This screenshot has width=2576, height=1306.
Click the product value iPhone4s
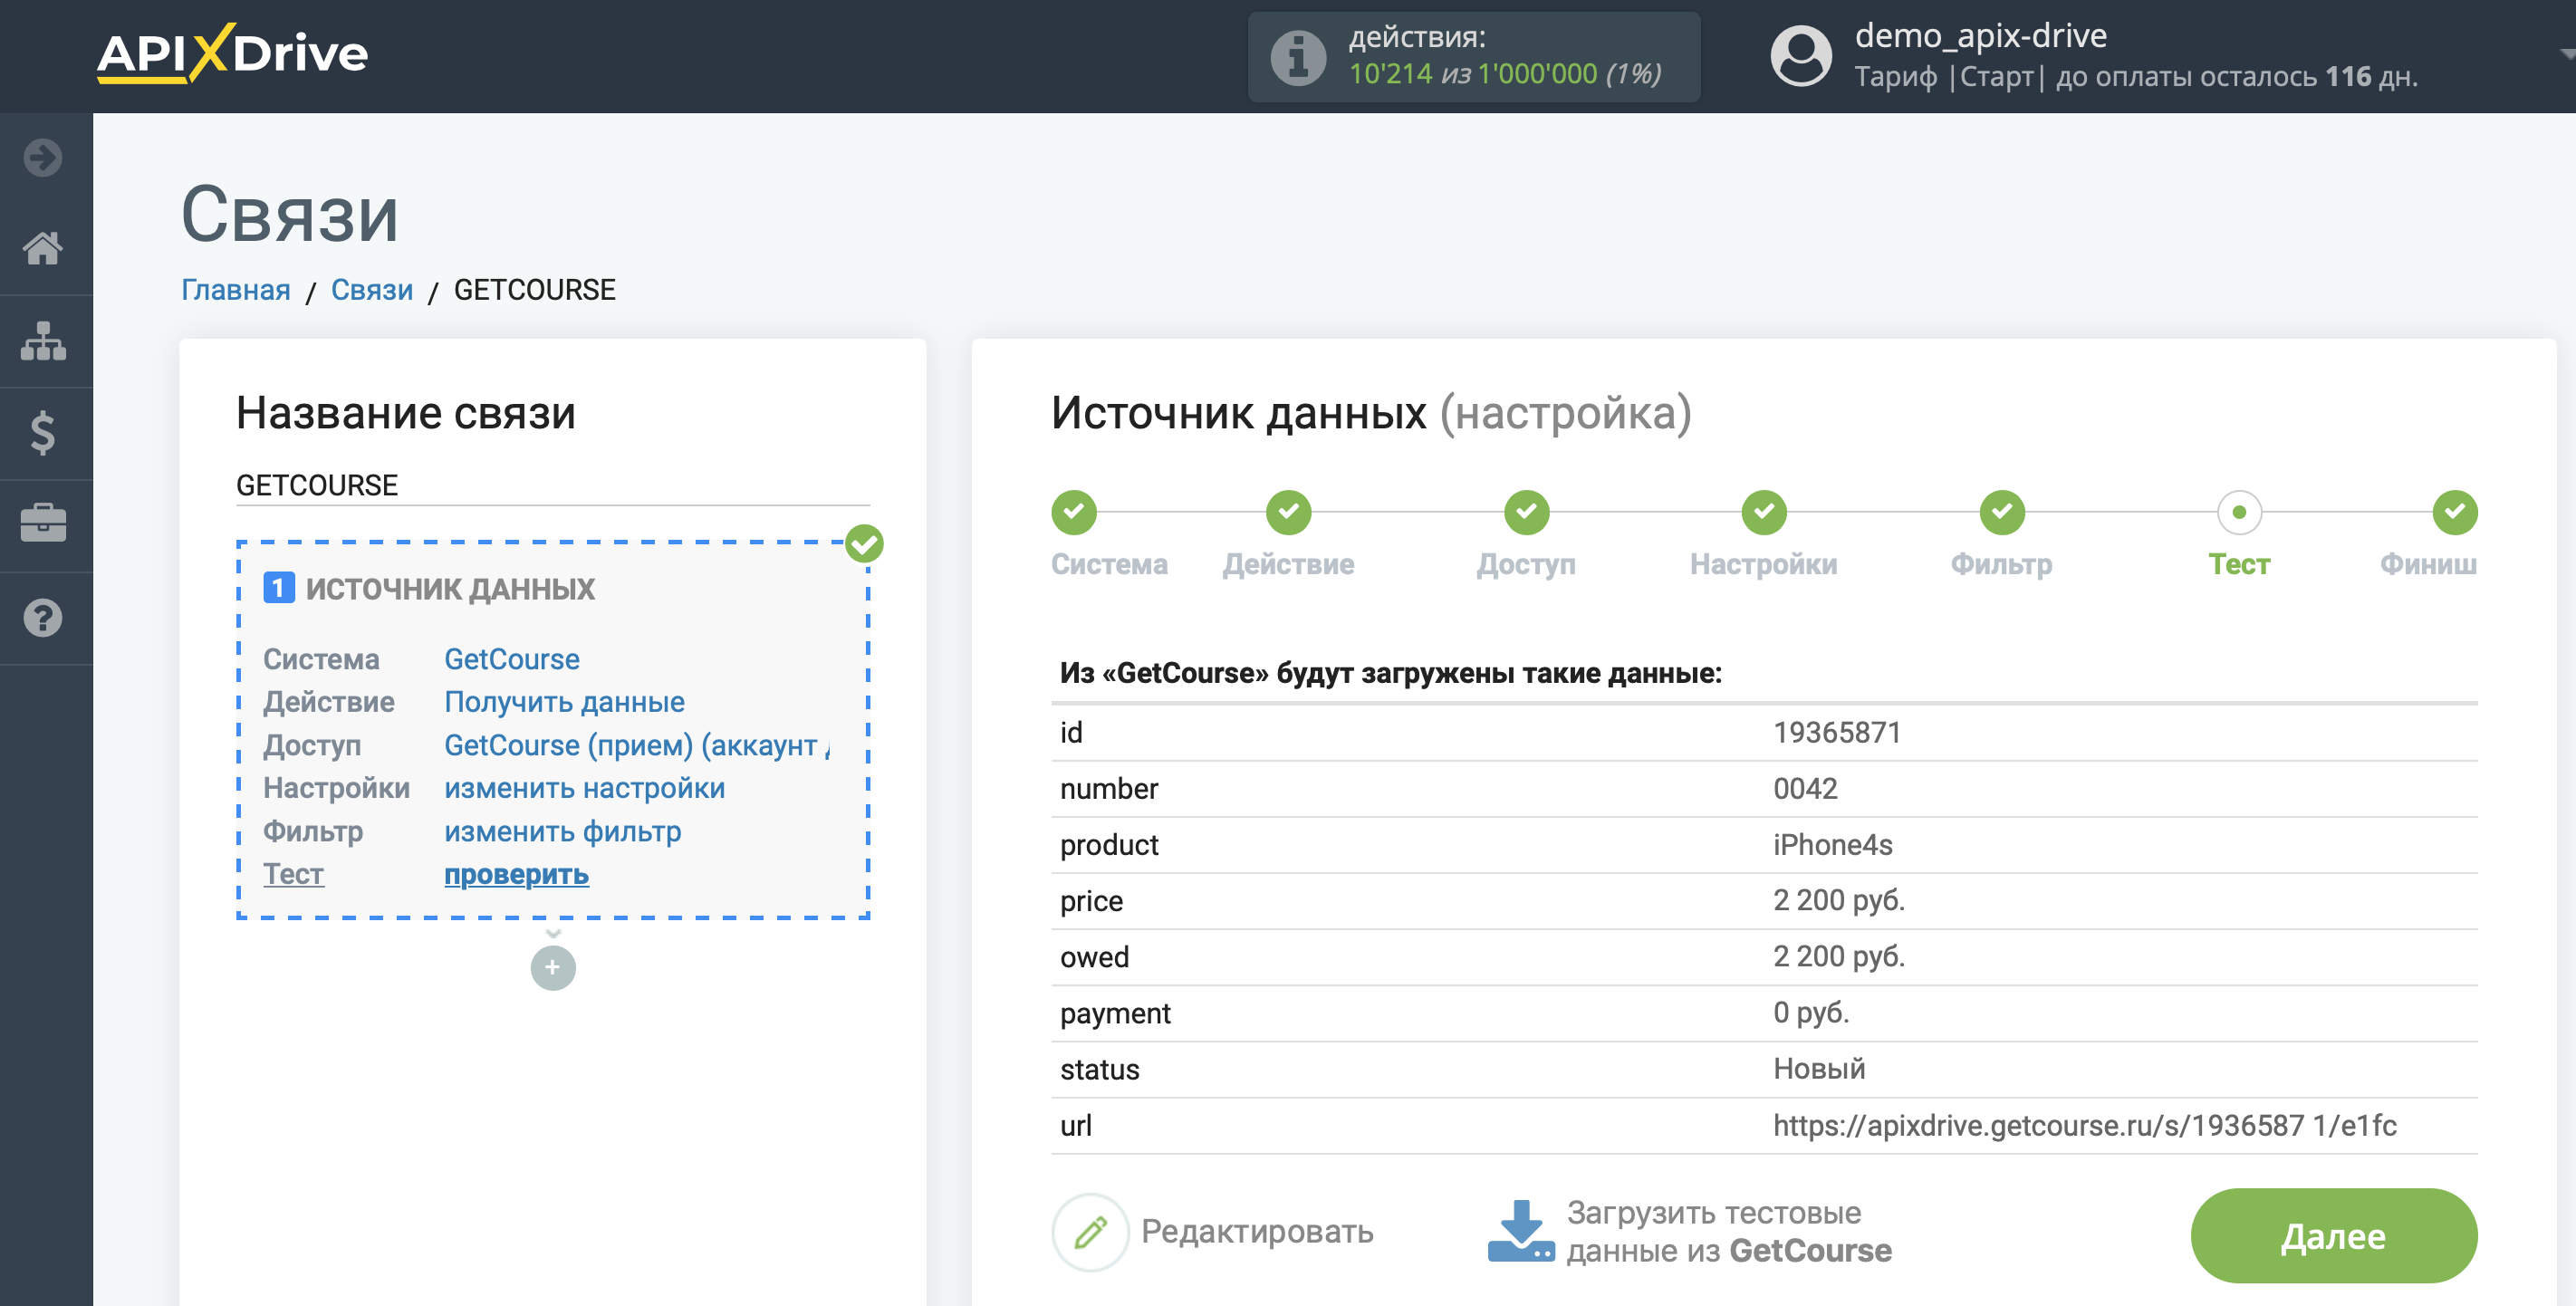pyautogui.click(x=1832, y=845)
